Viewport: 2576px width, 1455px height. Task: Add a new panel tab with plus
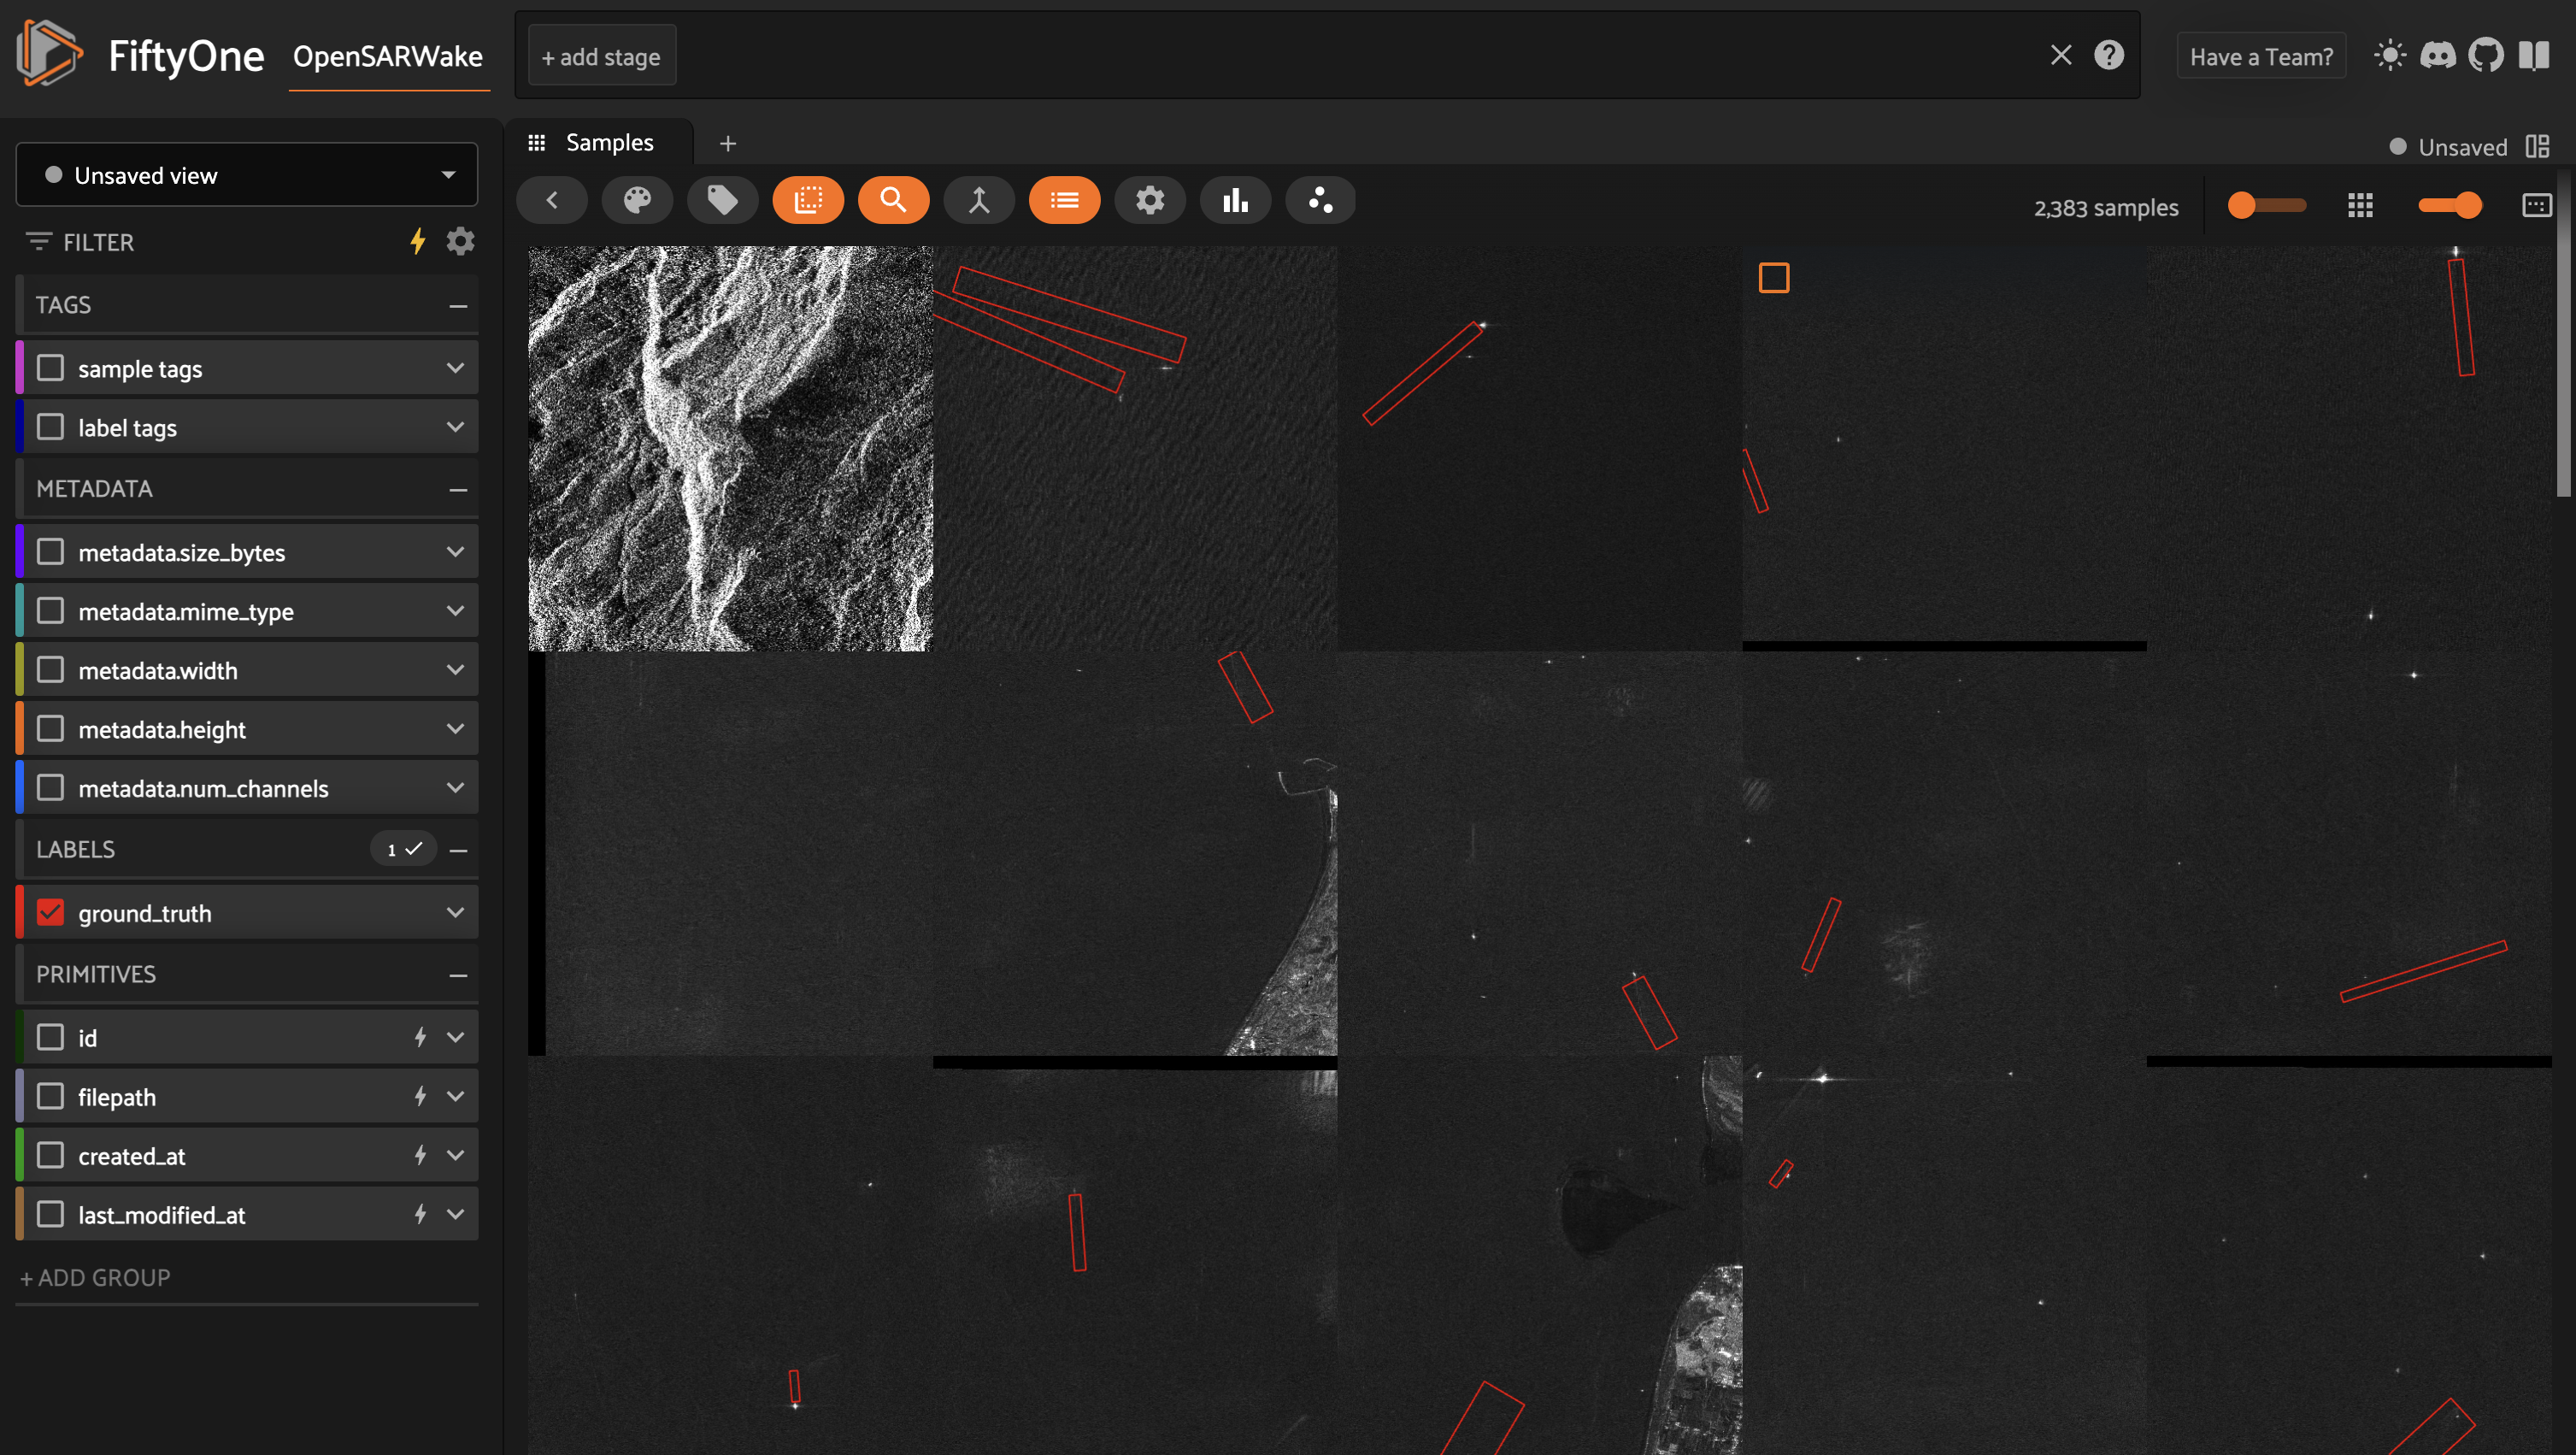click(x=727, y=144)
